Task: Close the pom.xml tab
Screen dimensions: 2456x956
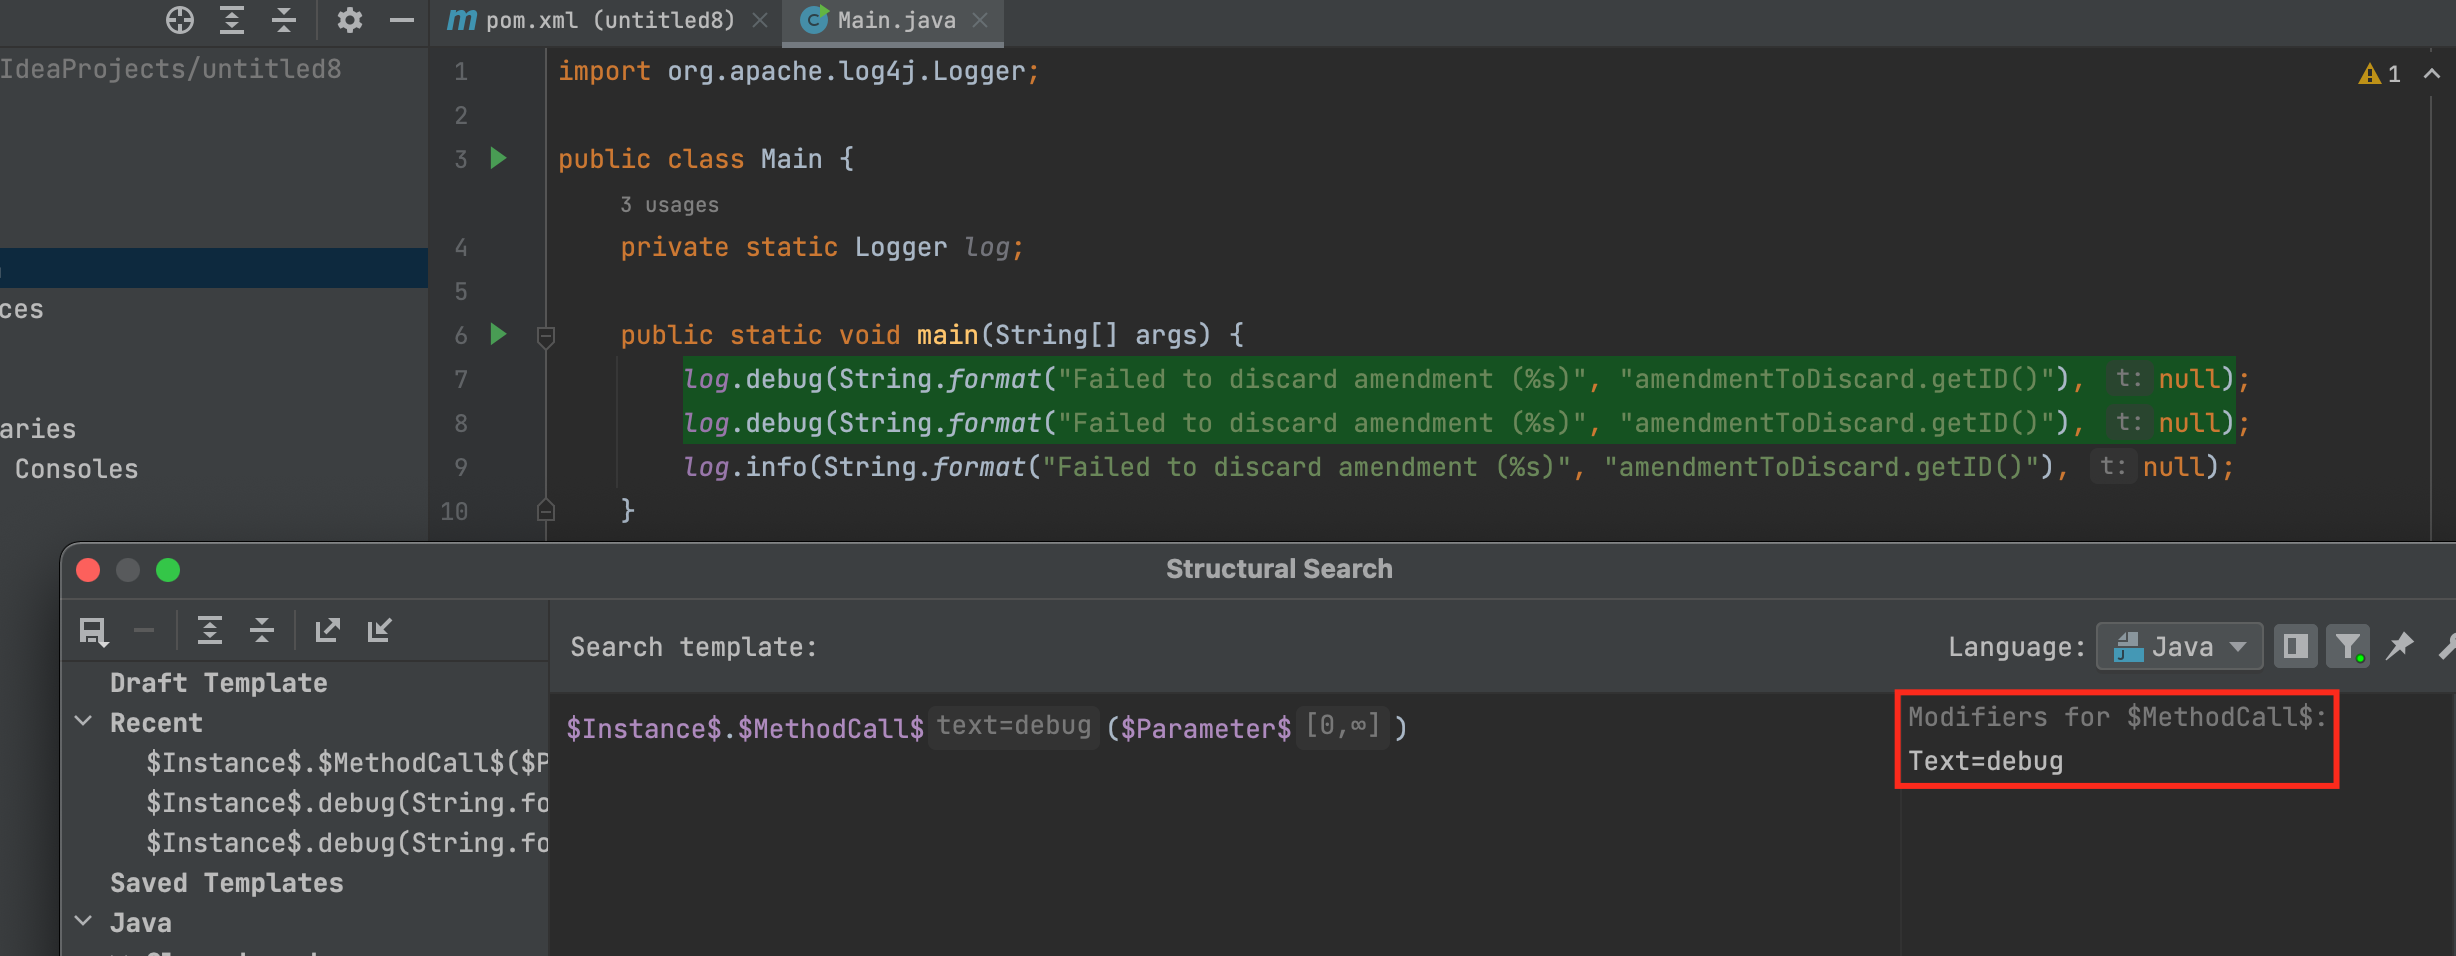Action: [760, 20]
